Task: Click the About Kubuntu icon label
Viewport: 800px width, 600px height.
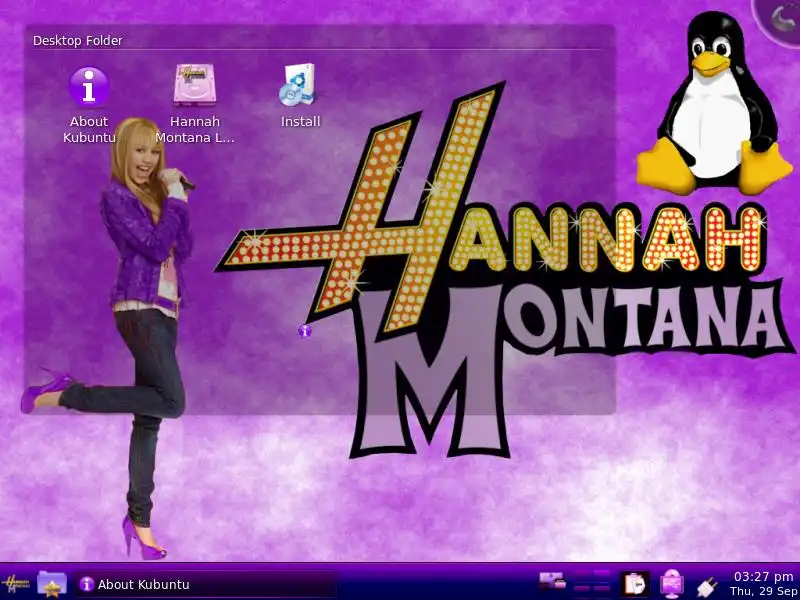Action: [89, 130]
